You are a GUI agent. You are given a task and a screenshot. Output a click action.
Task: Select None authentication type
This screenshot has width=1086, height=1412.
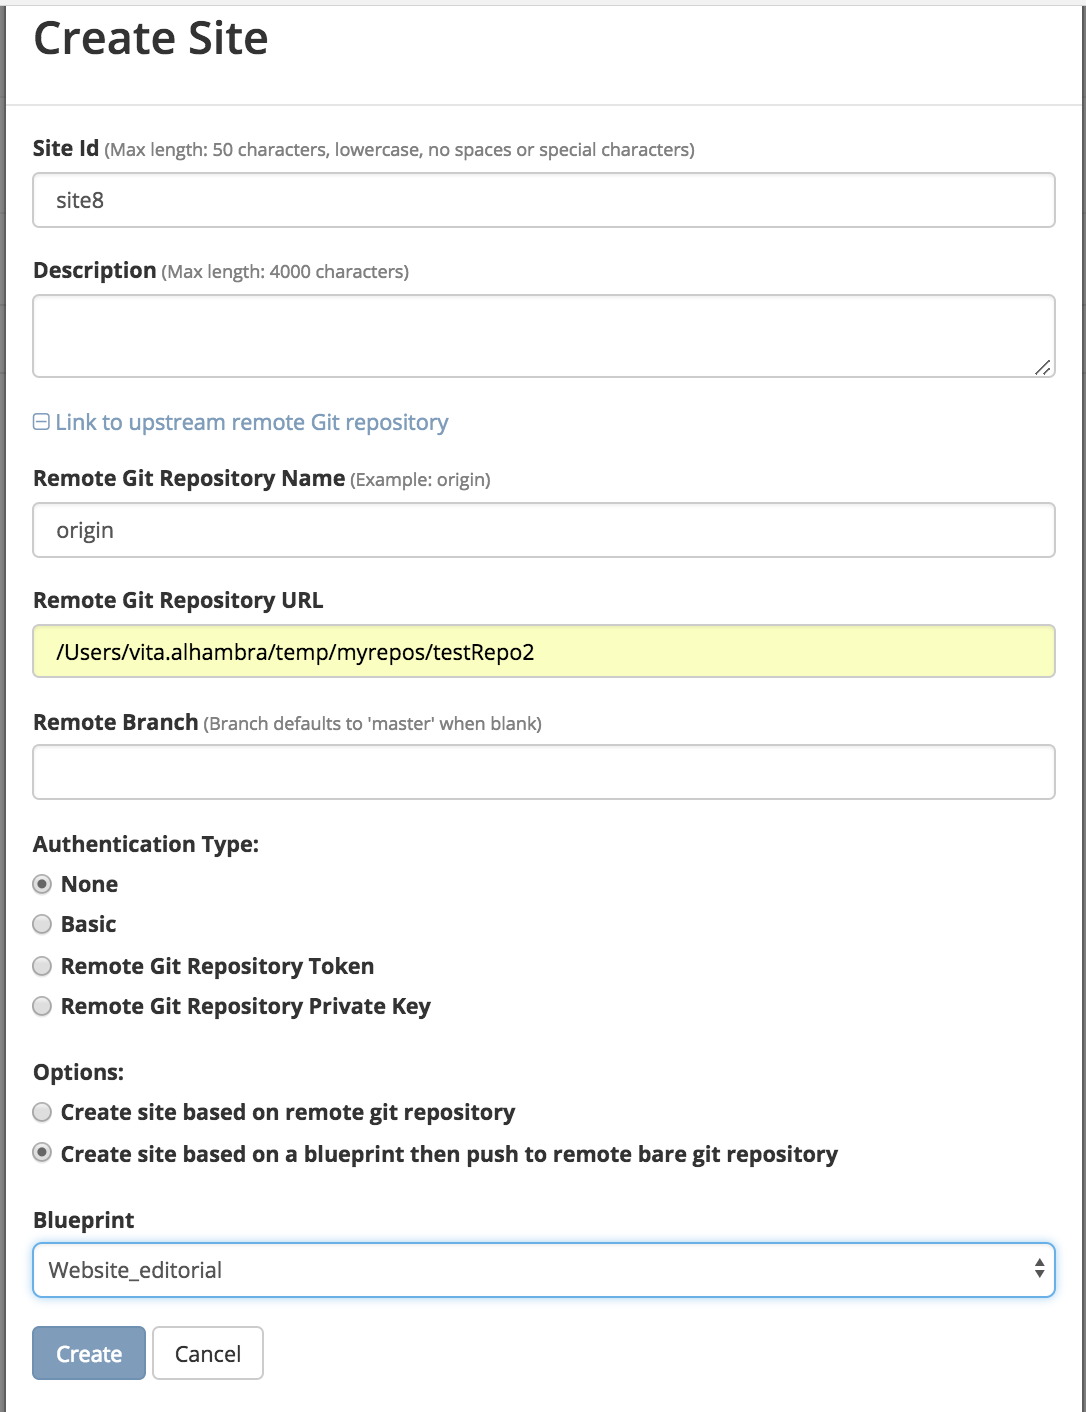point(42,884)
